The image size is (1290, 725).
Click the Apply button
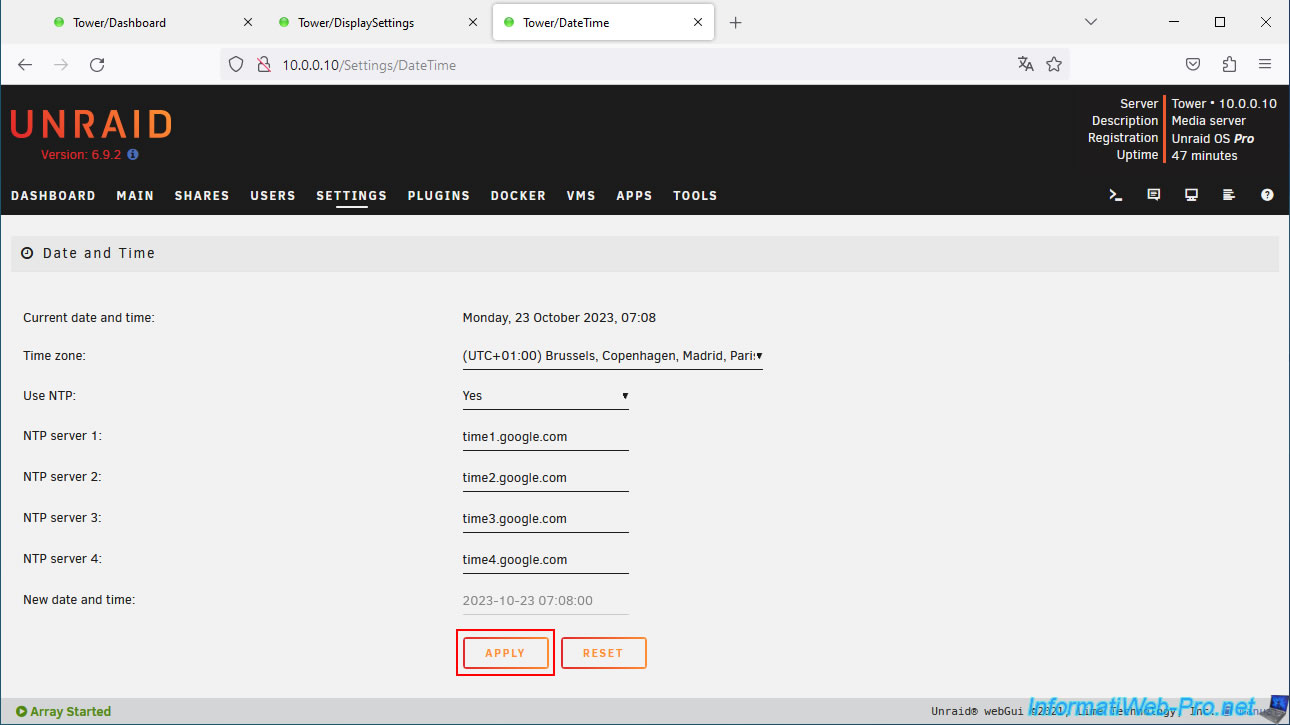[x=505, y=653]
